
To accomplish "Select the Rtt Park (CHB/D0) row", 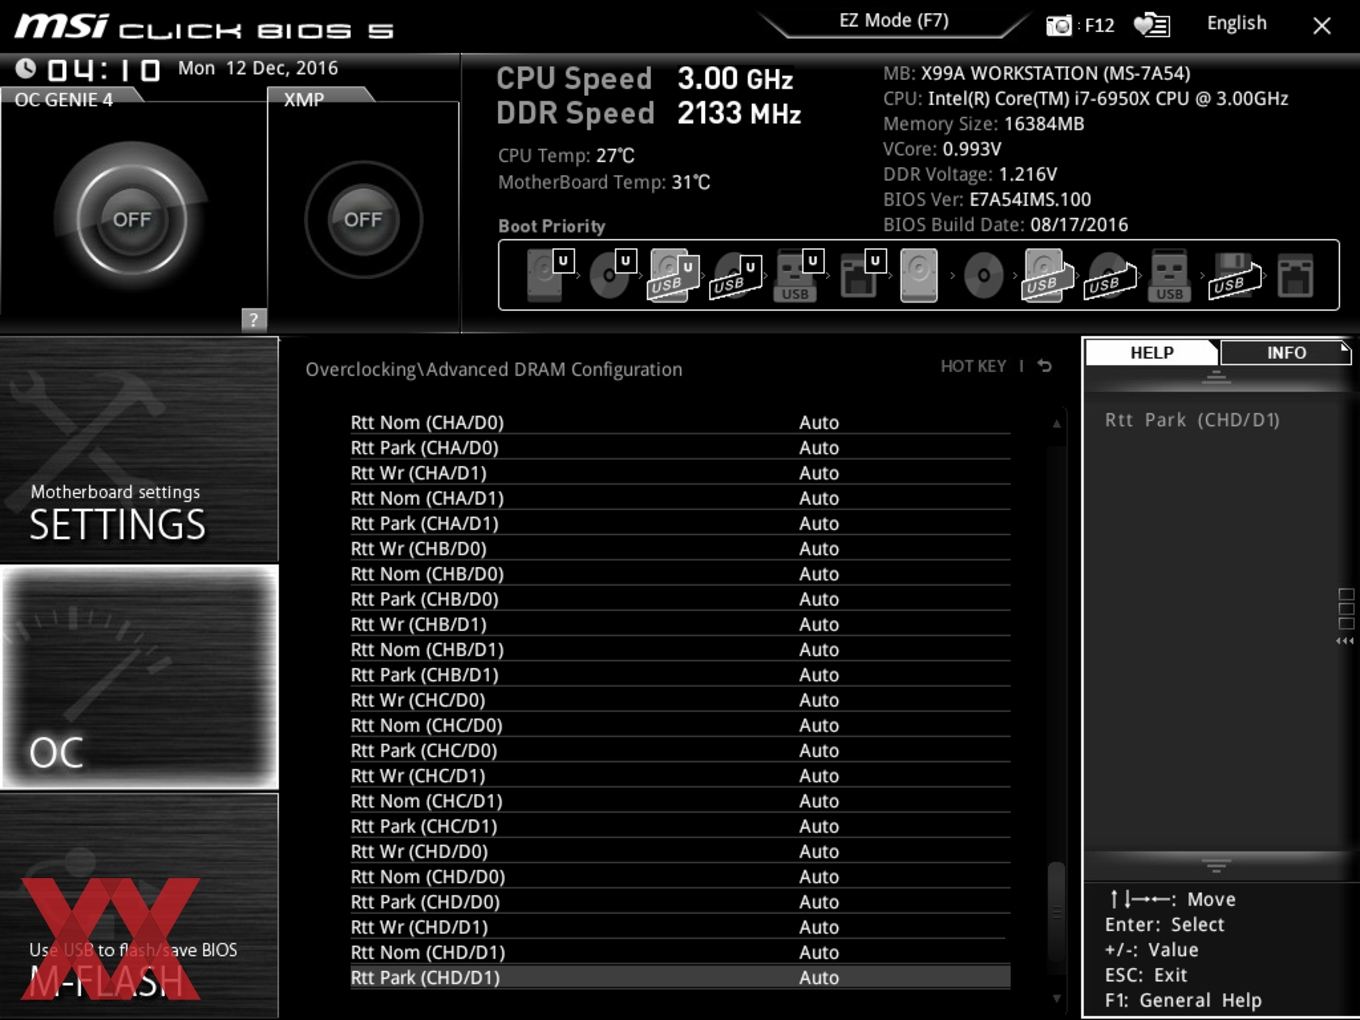I will click(680, 599).
